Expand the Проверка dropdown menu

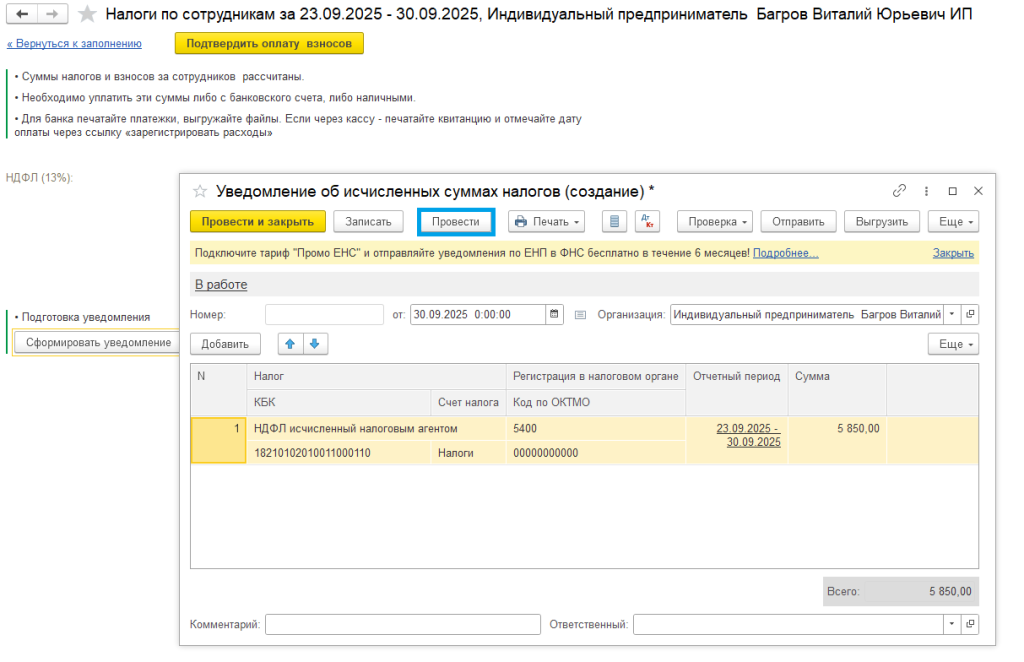pos(714,221)
